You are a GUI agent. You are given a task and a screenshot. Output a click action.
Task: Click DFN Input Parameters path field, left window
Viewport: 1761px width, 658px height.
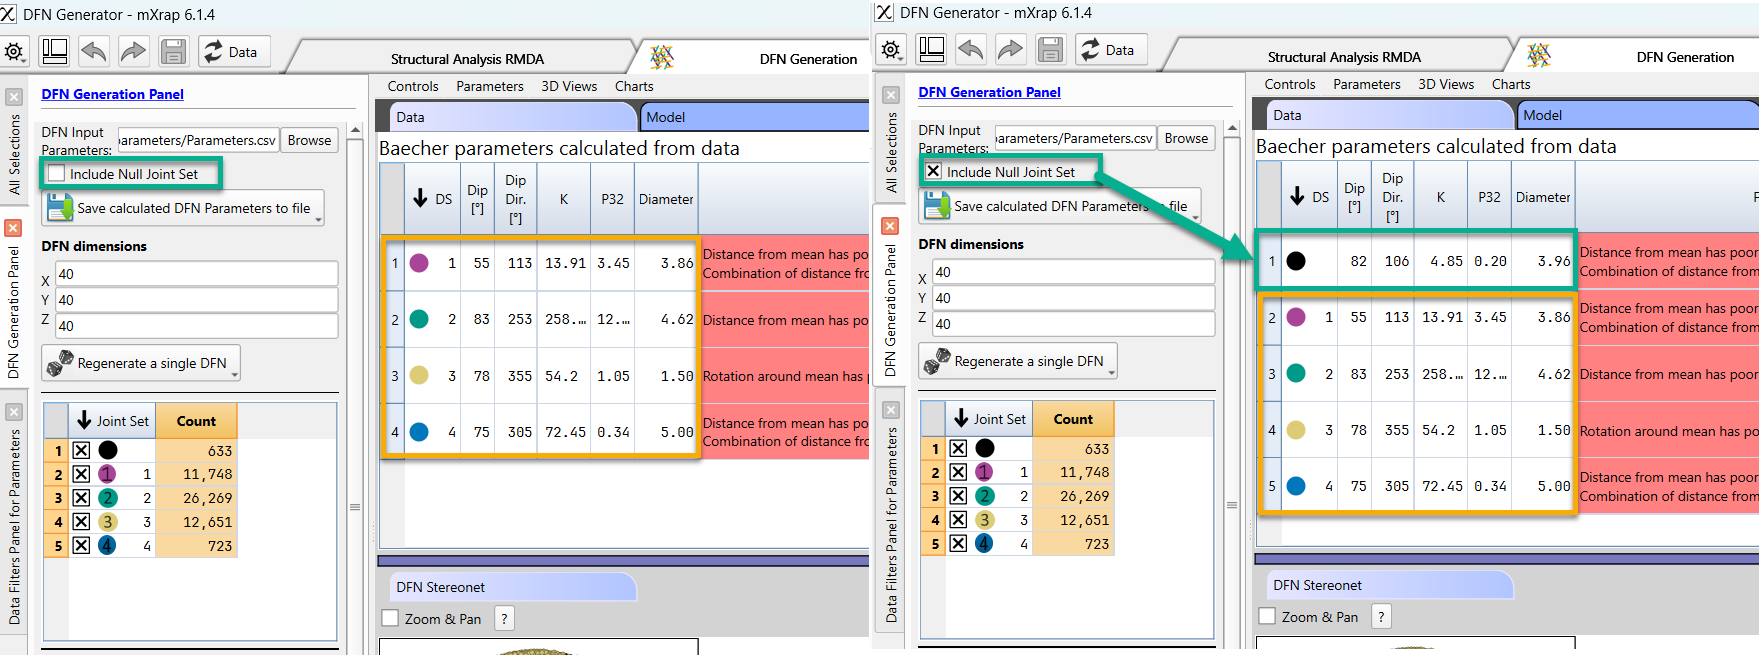pyautogui.click(x=198, y=140)
